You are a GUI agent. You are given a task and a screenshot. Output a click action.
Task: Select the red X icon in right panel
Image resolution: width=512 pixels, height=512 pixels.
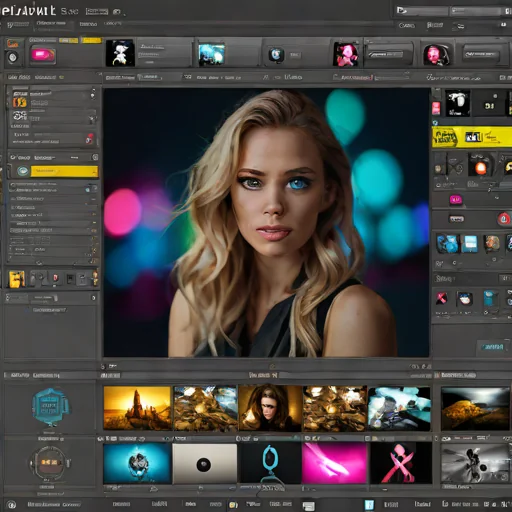(442, 298)
